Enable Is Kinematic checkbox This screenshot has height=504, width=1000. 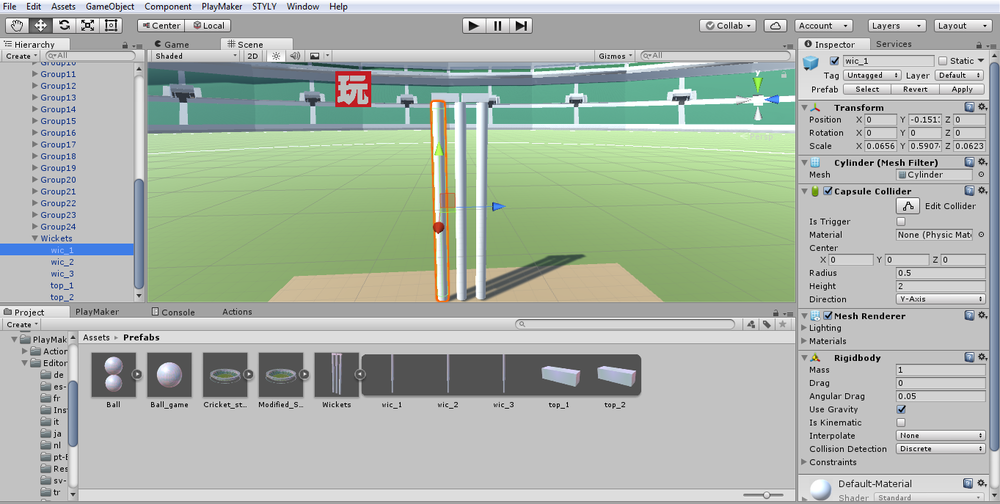coord(901,422)
